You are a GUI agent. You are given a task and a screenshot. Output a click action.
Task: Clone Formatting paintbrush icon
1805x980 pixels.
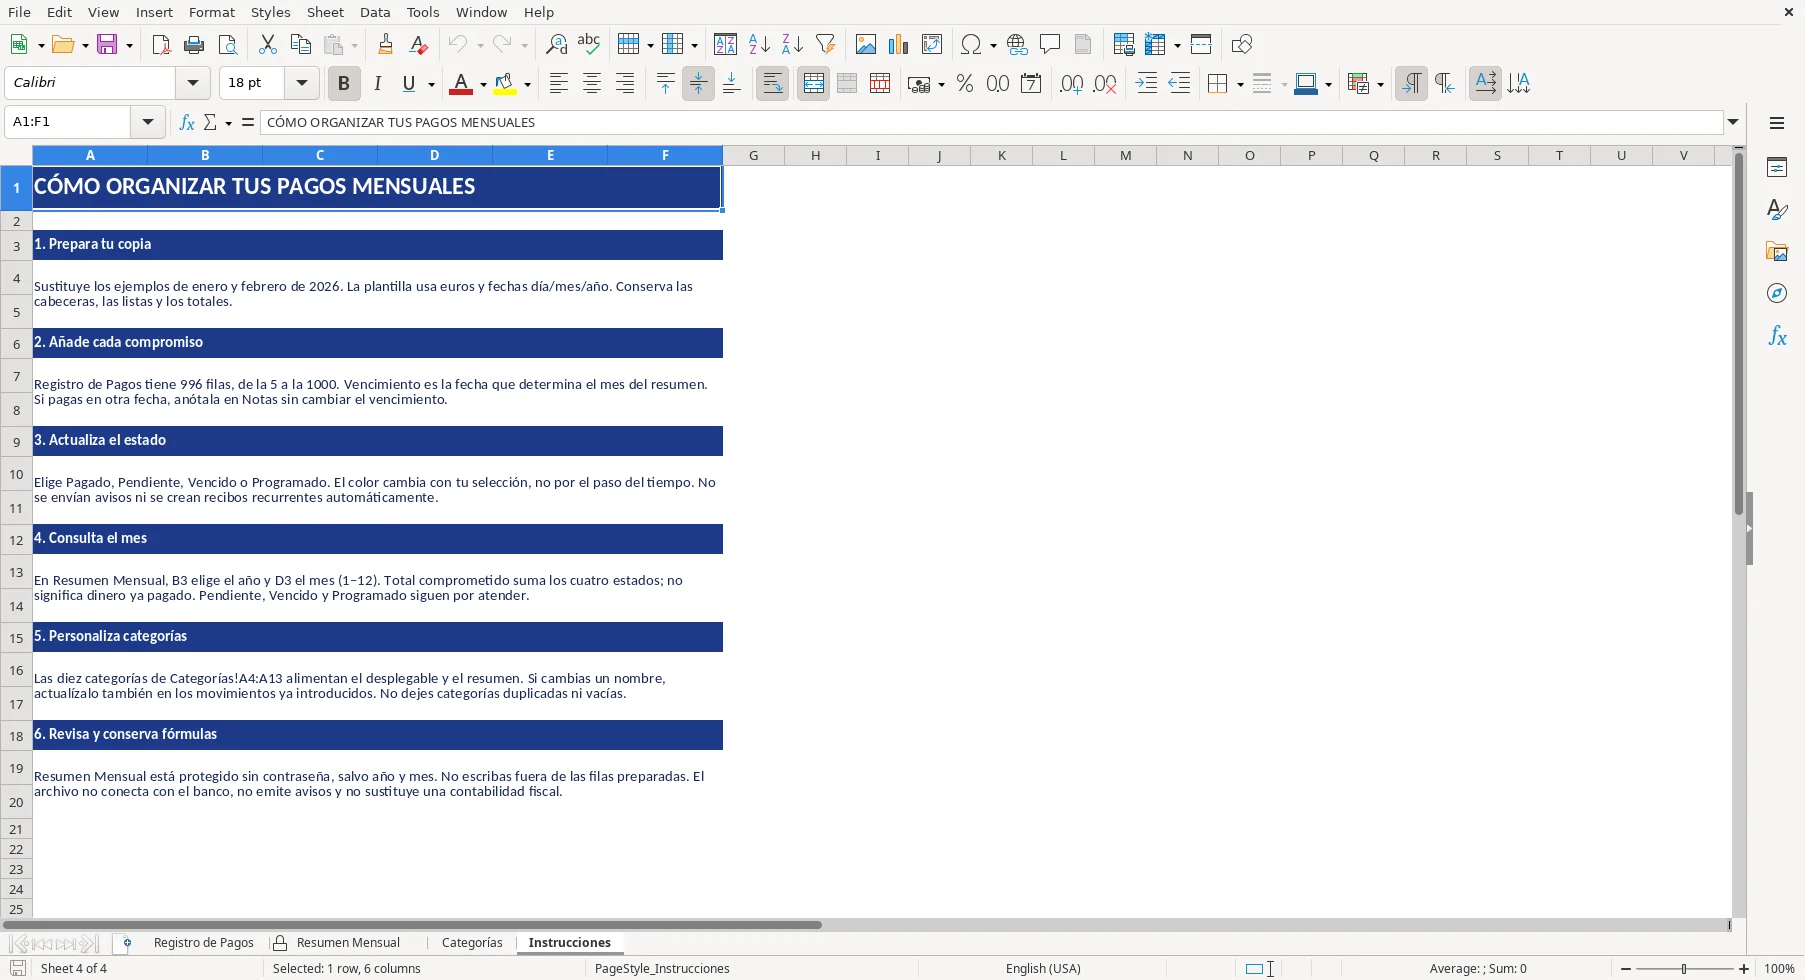(386, 44)
